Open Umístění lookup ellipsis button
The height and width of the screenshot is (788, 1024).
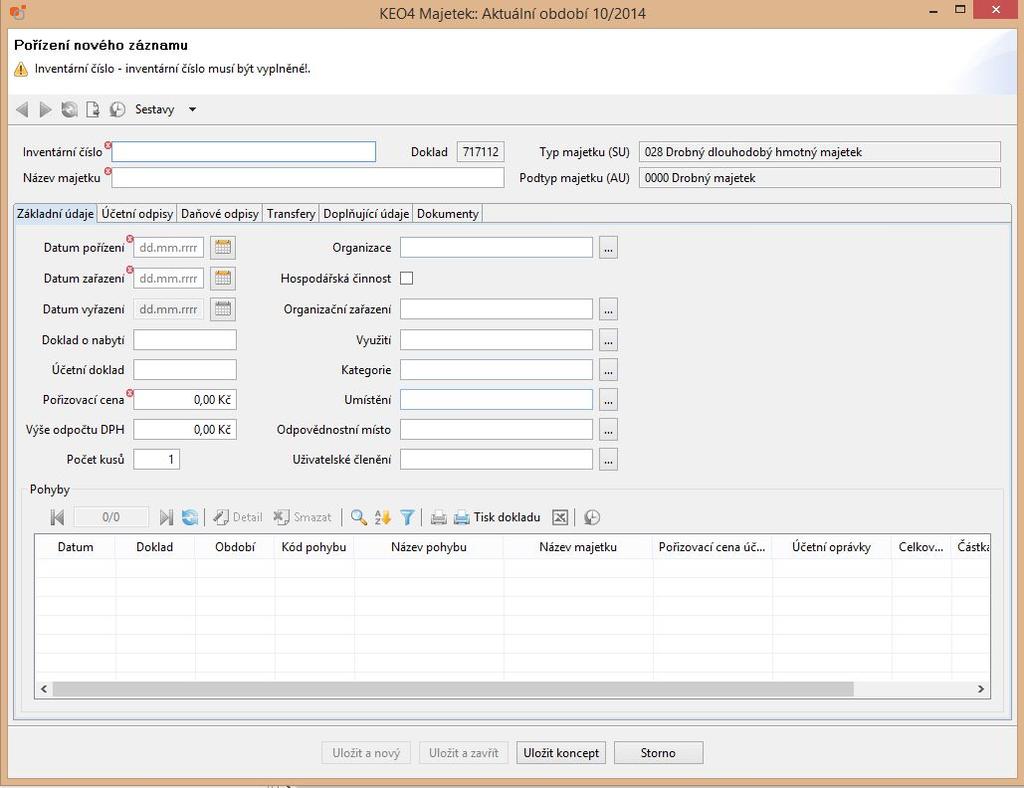pyautogui.click(x=608, y=400)
